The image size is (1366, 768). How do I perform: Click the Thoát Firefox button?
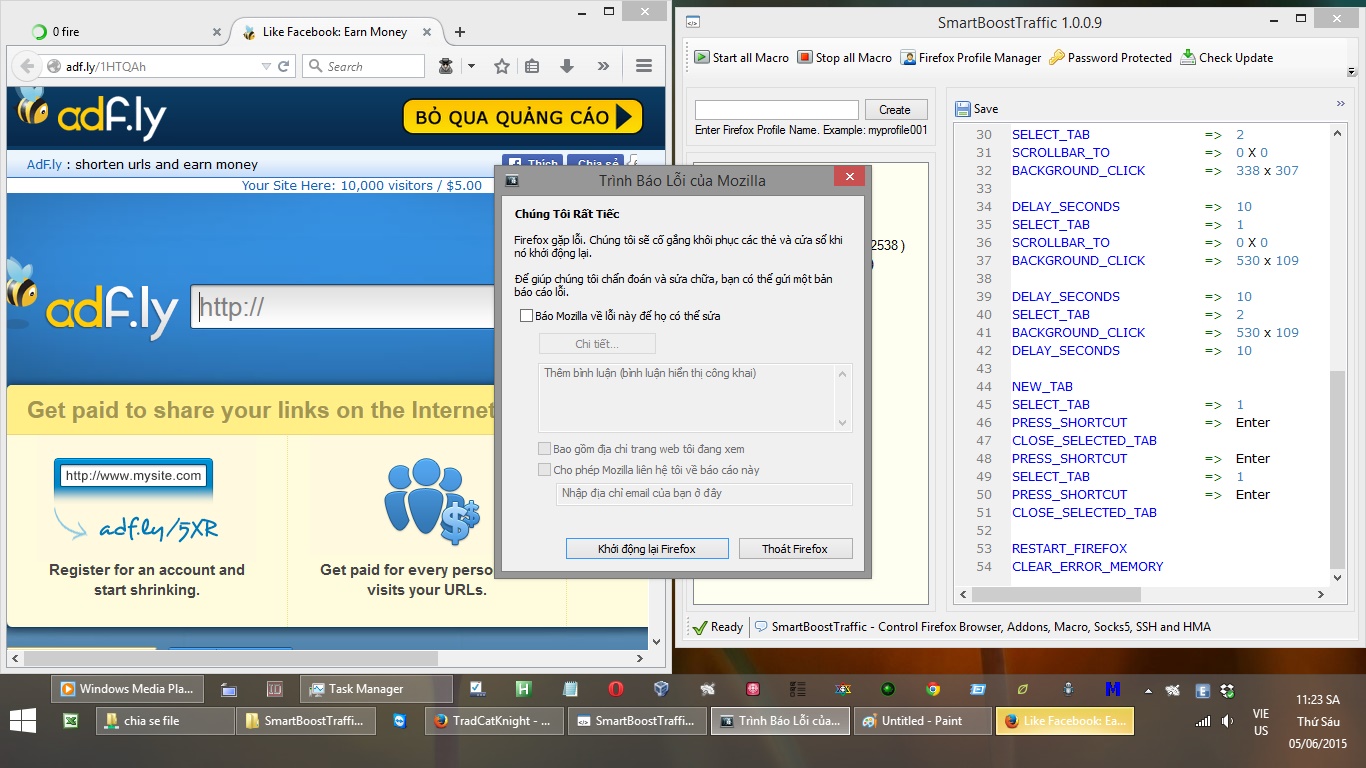point(795,549)
